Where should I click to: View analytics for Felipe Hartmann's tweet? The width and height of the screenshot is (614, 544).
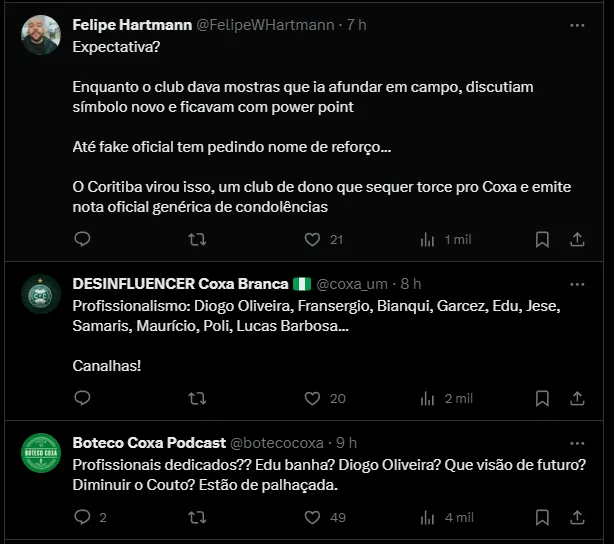[427, 239]
